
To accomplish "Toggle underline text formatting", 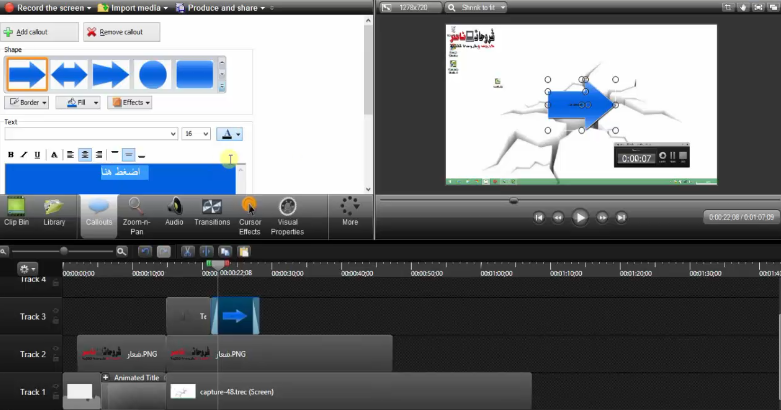I will coord(37,155).
